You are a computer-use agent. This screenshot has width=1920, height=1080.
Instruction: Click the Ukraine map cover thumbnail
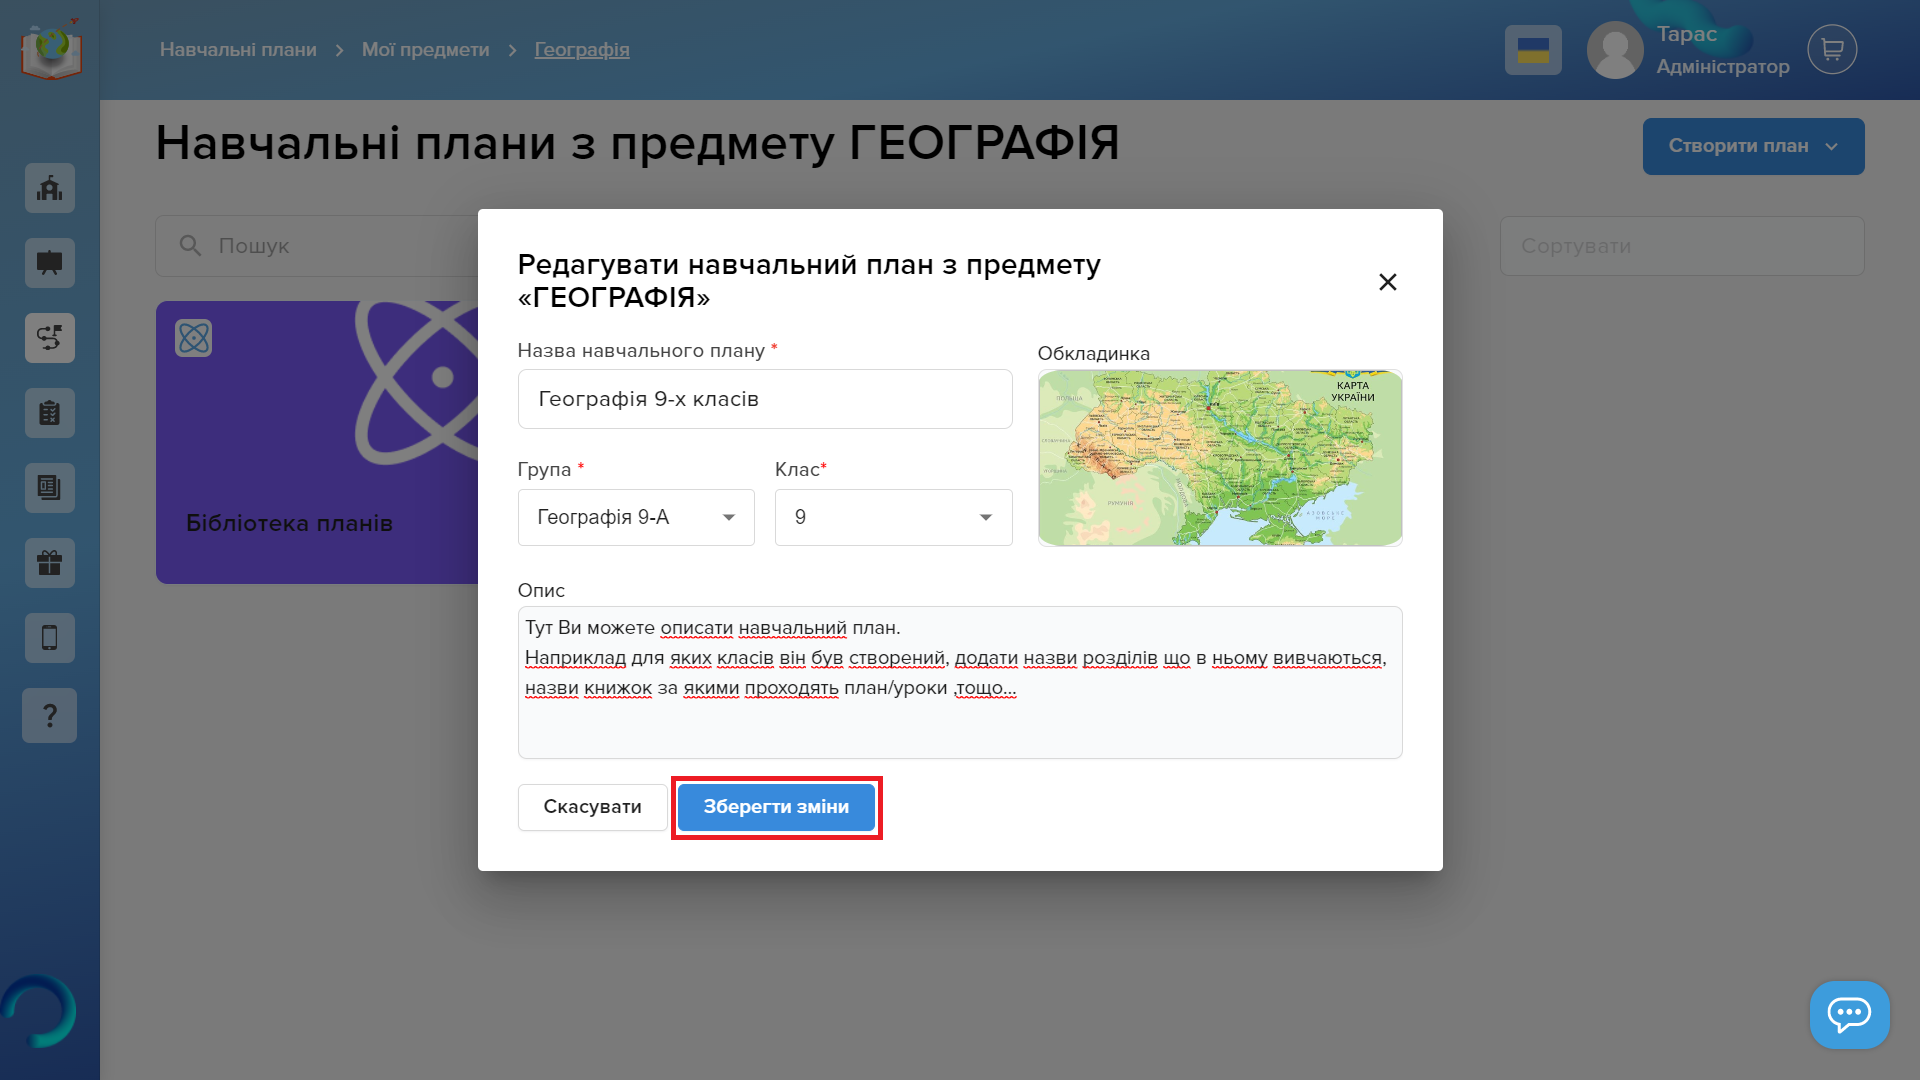coord(1219,458)
